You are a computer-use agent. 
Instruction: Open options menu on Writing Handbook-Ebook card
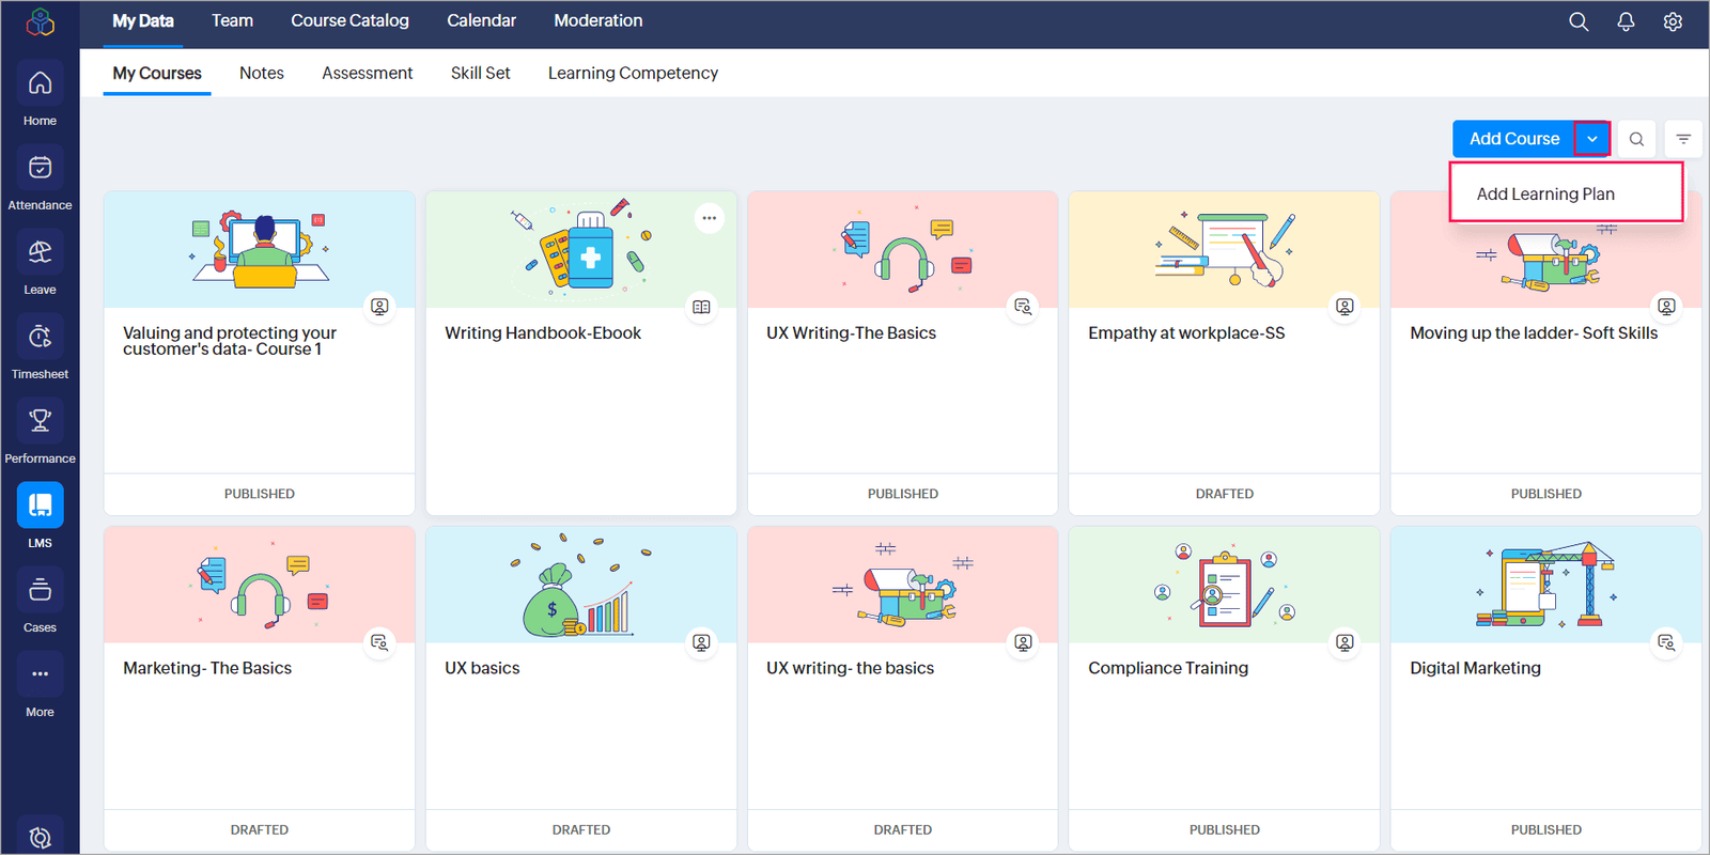pos(709,218)
